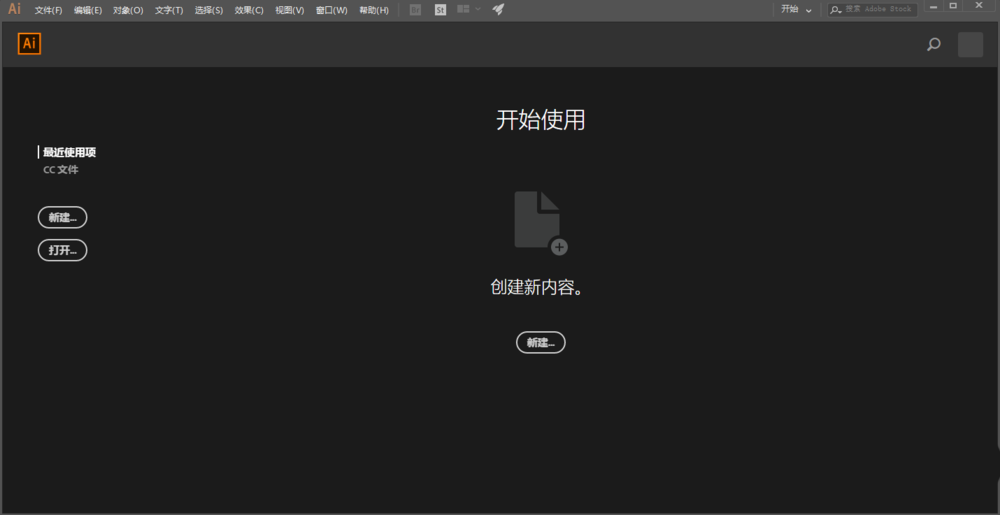Viewport: 1000px width, 515px height.
Task: Select 最近使用项 in the sidebar
Action: [x=70, y=152]
